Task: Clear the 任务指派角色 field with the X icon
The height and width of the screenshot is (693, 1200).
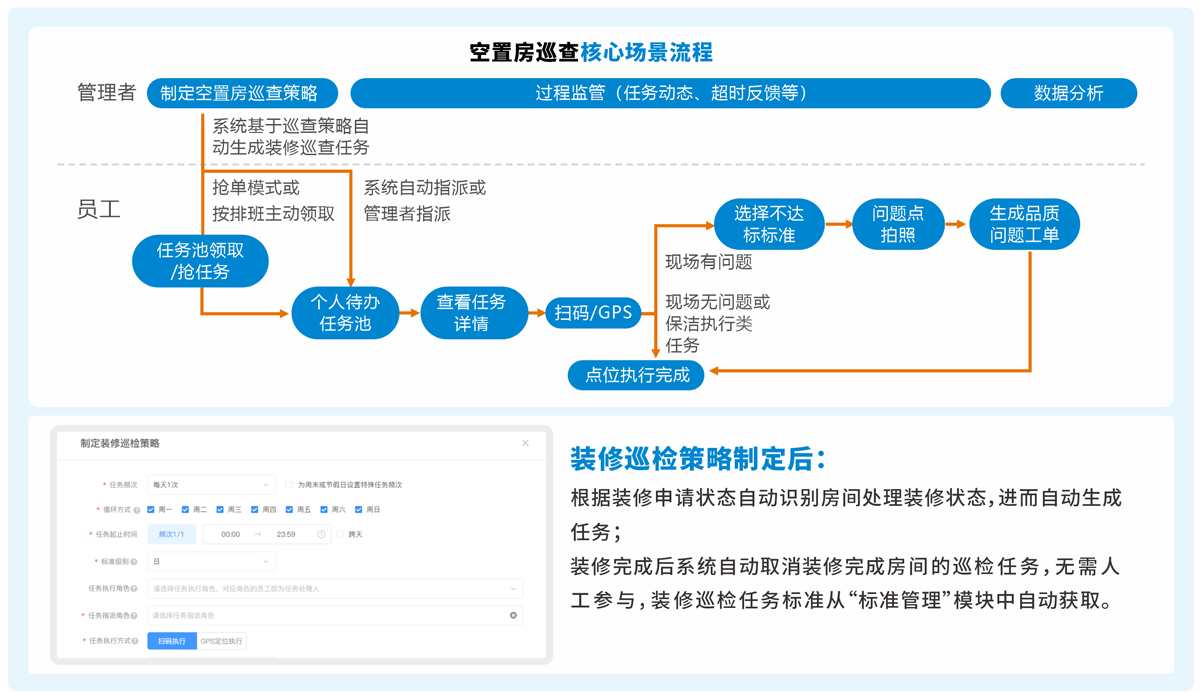Action: point(514,616)
